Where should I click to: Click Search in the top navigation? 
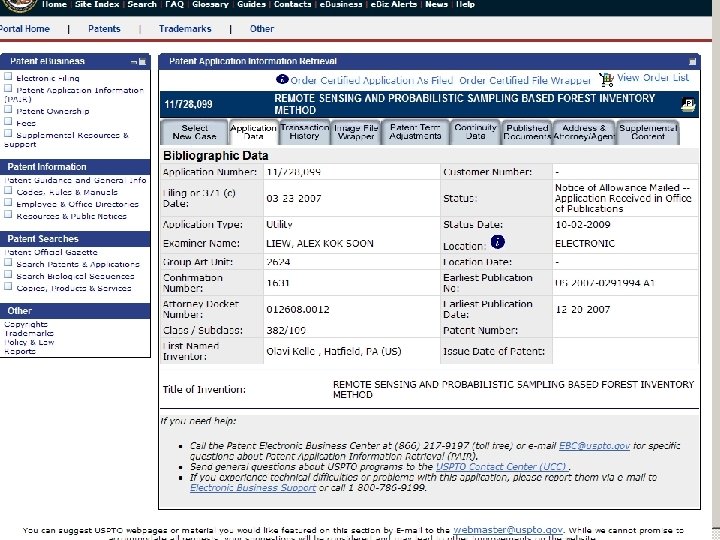(x=142, y=5)
